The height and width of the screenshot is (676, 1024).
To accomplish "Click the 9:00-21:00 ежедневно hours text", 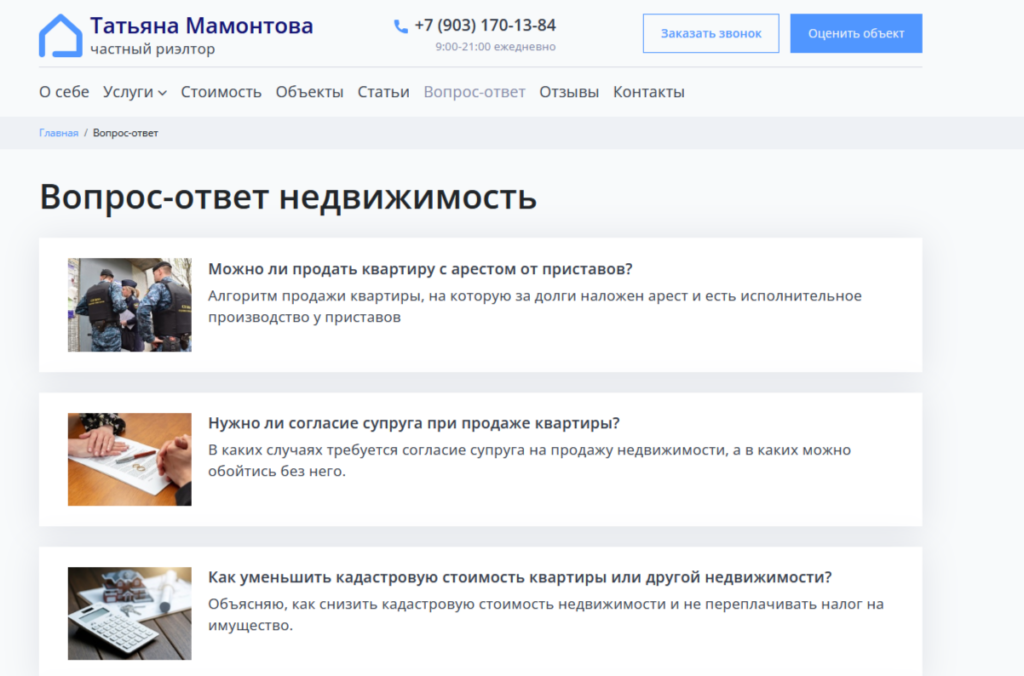I will point(496,47).
